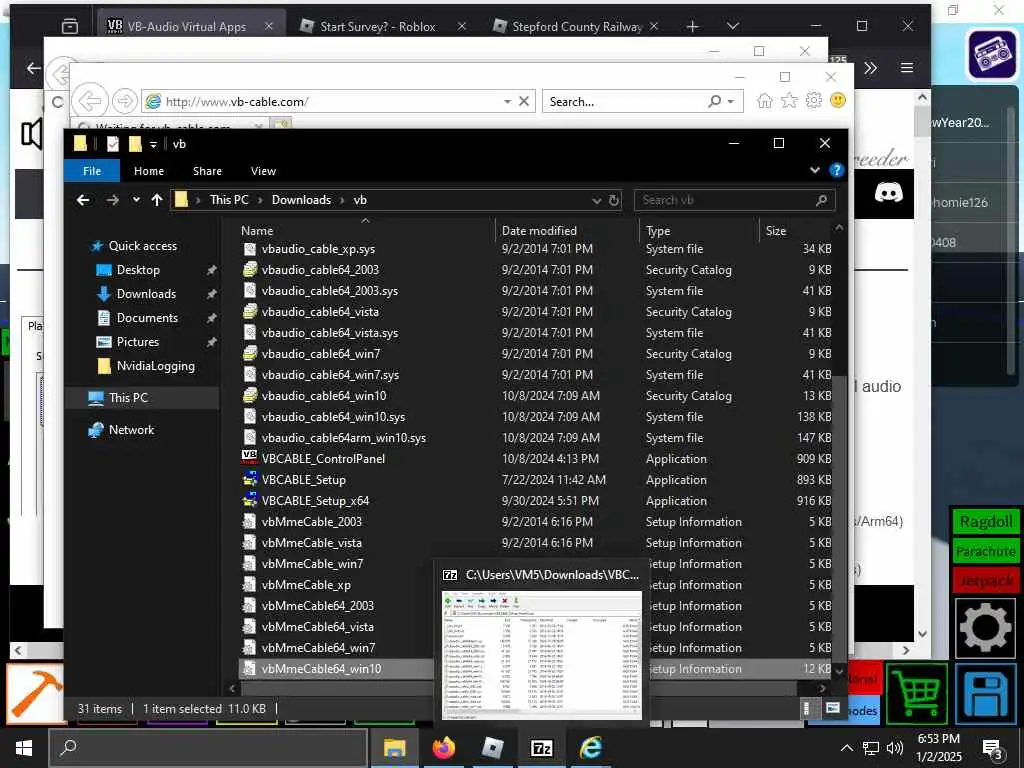This screenshot has height=768, width=1024.
Task: Open the View ribbon tab
Action: pyautogui.click(x=263, y=171)
